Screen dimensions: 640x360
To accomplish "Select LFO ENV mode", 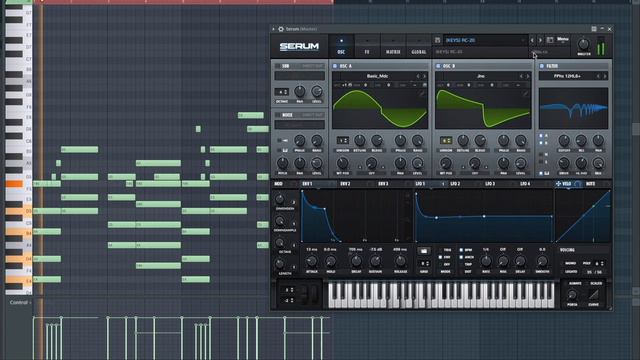I will pyautogui.click(x=440, y=257).
